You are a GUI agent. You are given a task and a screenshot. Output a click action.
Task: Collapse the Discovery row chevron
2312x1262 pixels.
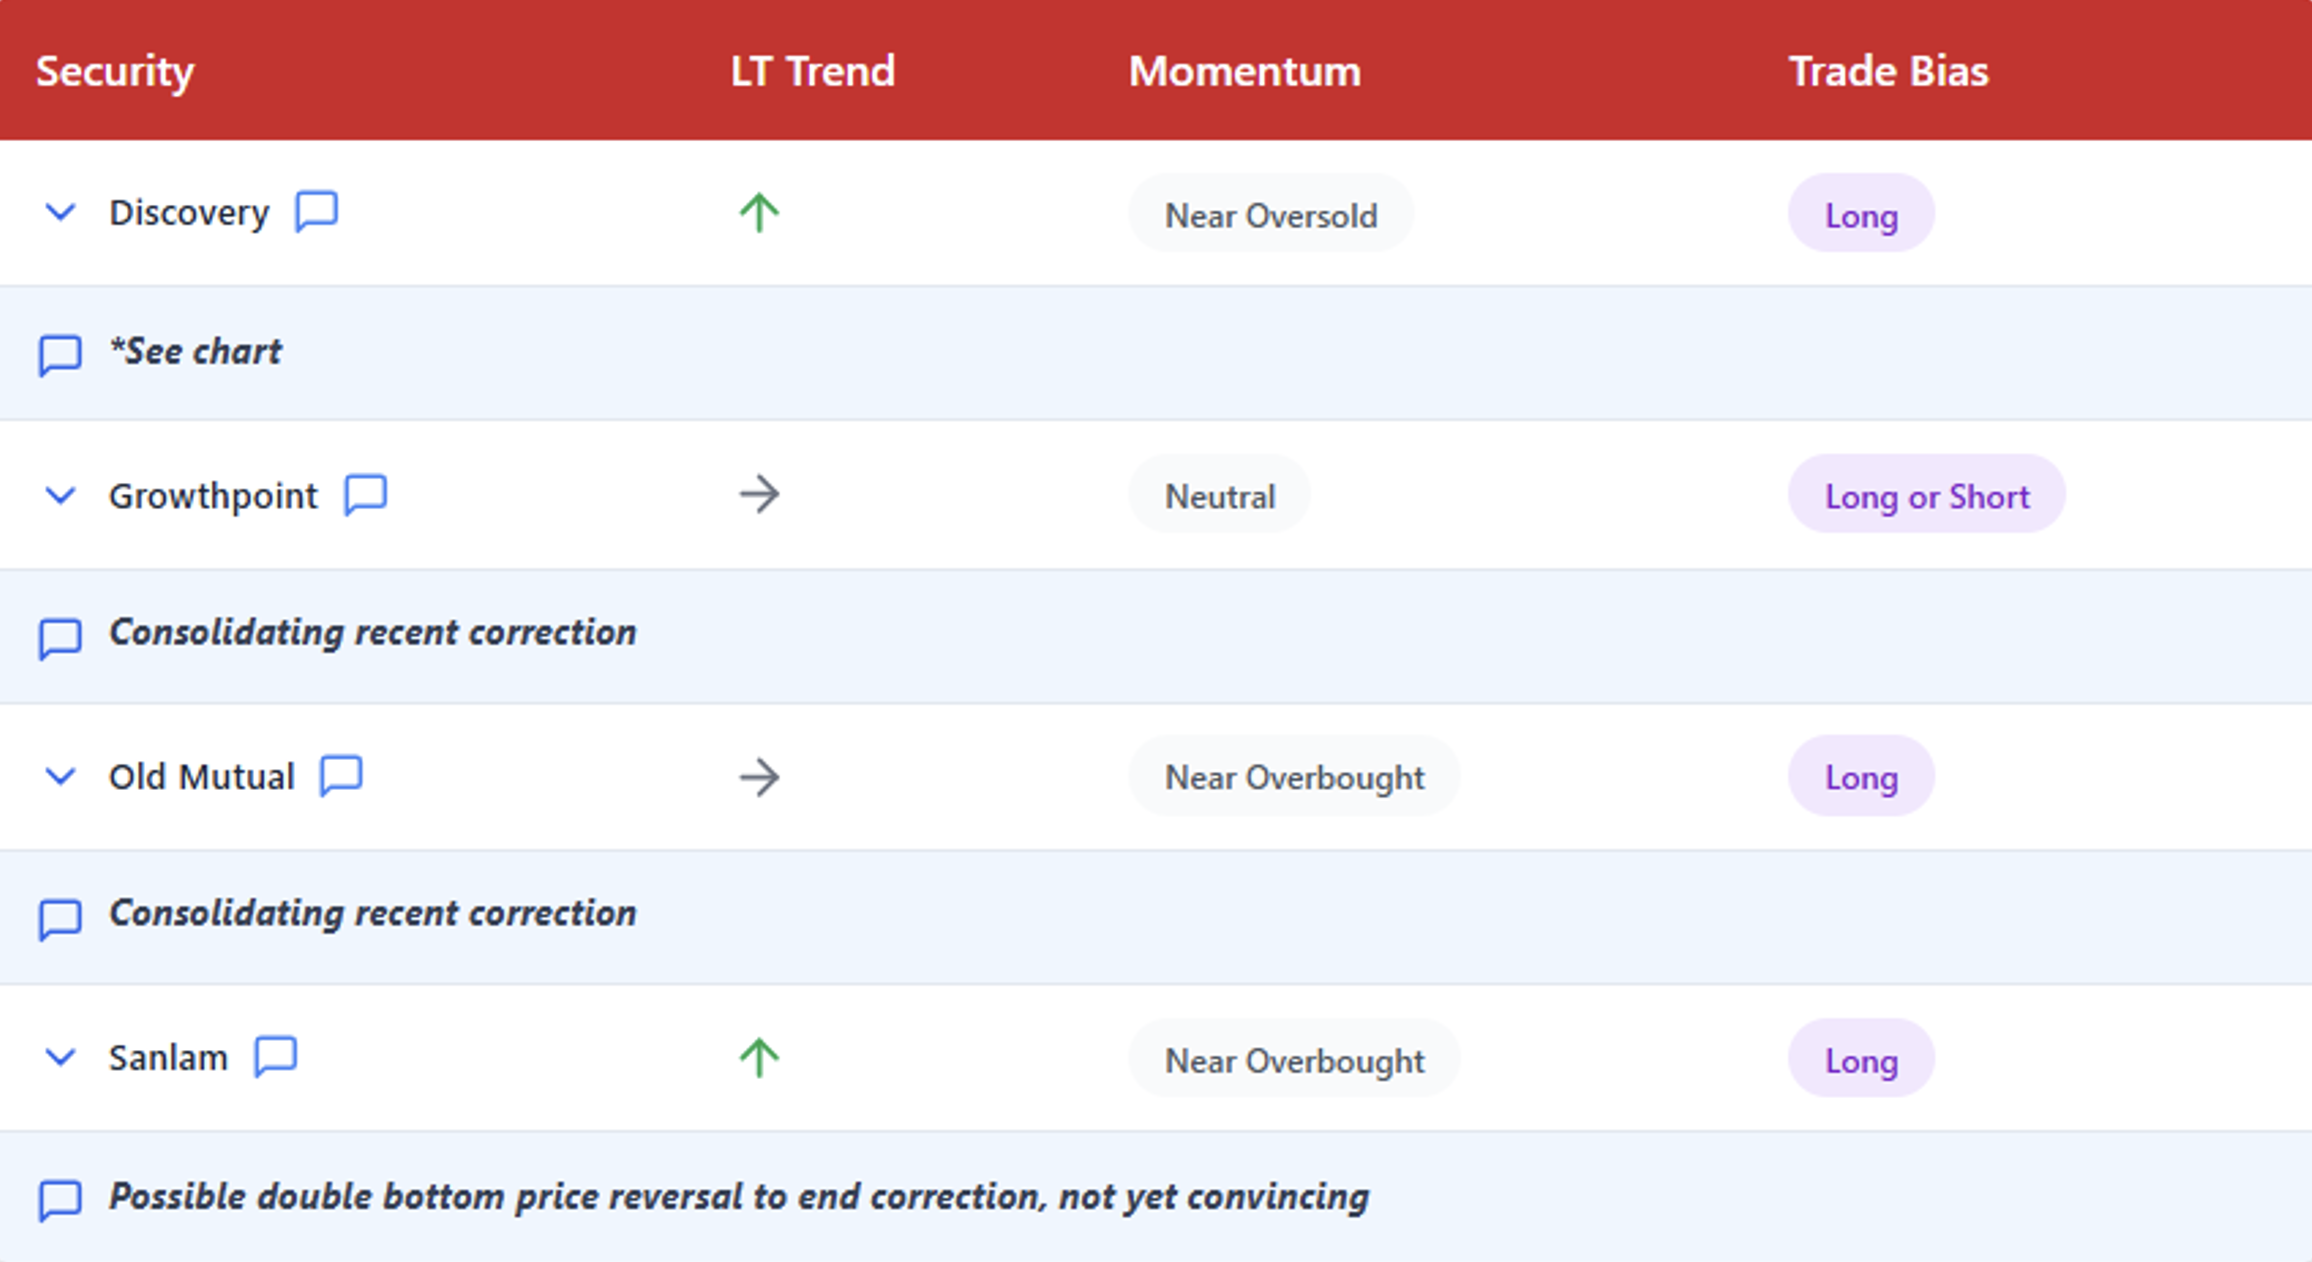pos(61,212)
